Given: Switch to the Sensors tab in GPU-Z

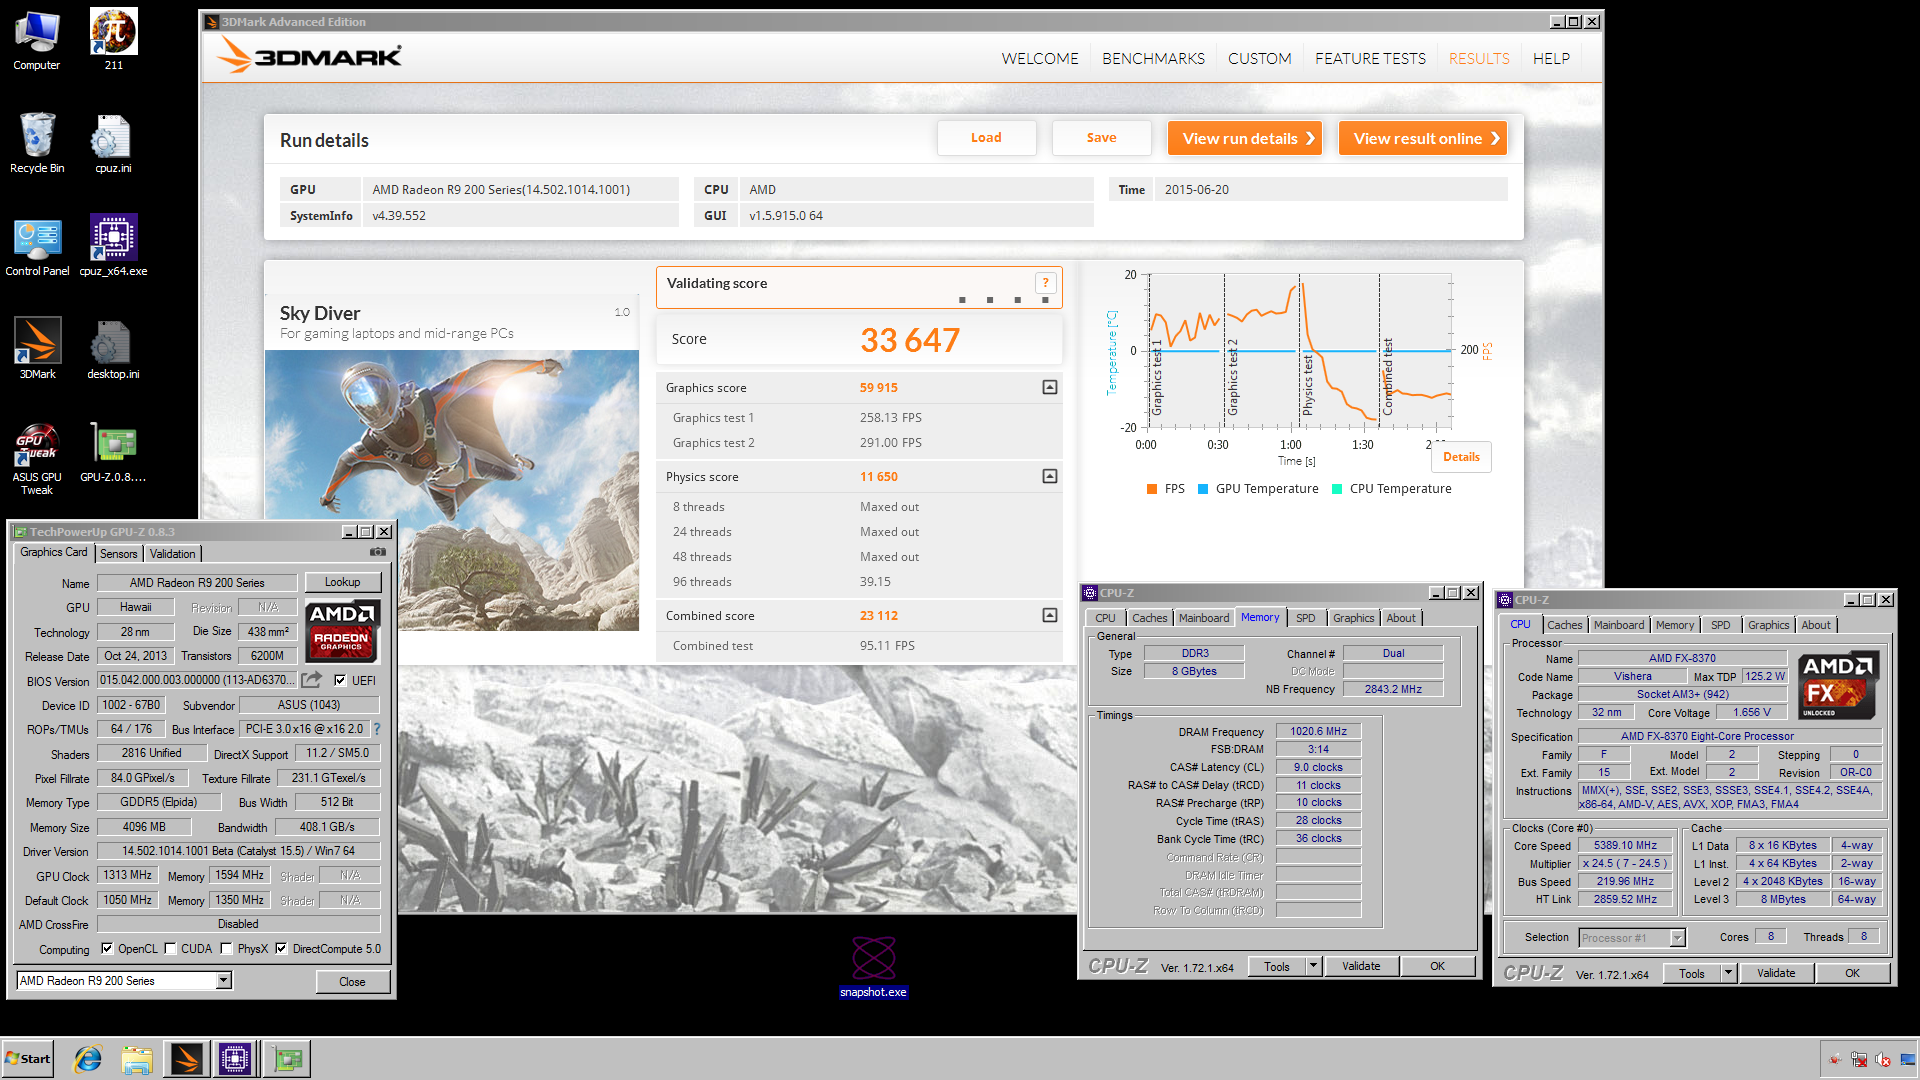Looking at the screenshot, I should [119, 553].
